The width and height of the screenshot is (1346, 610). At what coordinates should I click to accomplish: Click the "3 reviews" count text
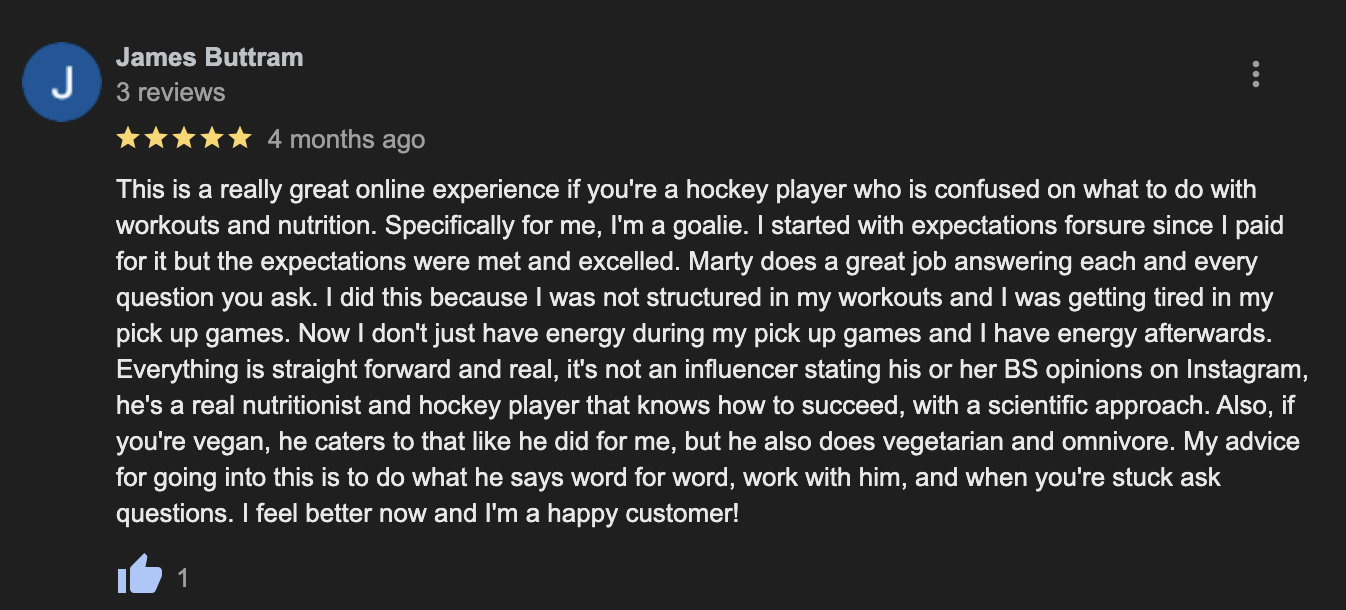pos(170,93)
